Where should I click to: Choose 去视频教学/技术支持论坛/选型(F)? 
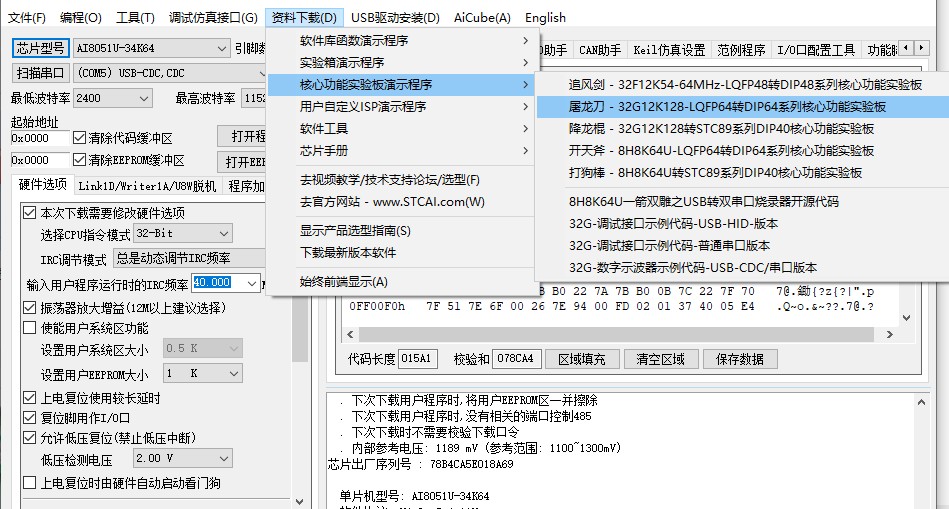pyautogui.click(x=401, y=180)
